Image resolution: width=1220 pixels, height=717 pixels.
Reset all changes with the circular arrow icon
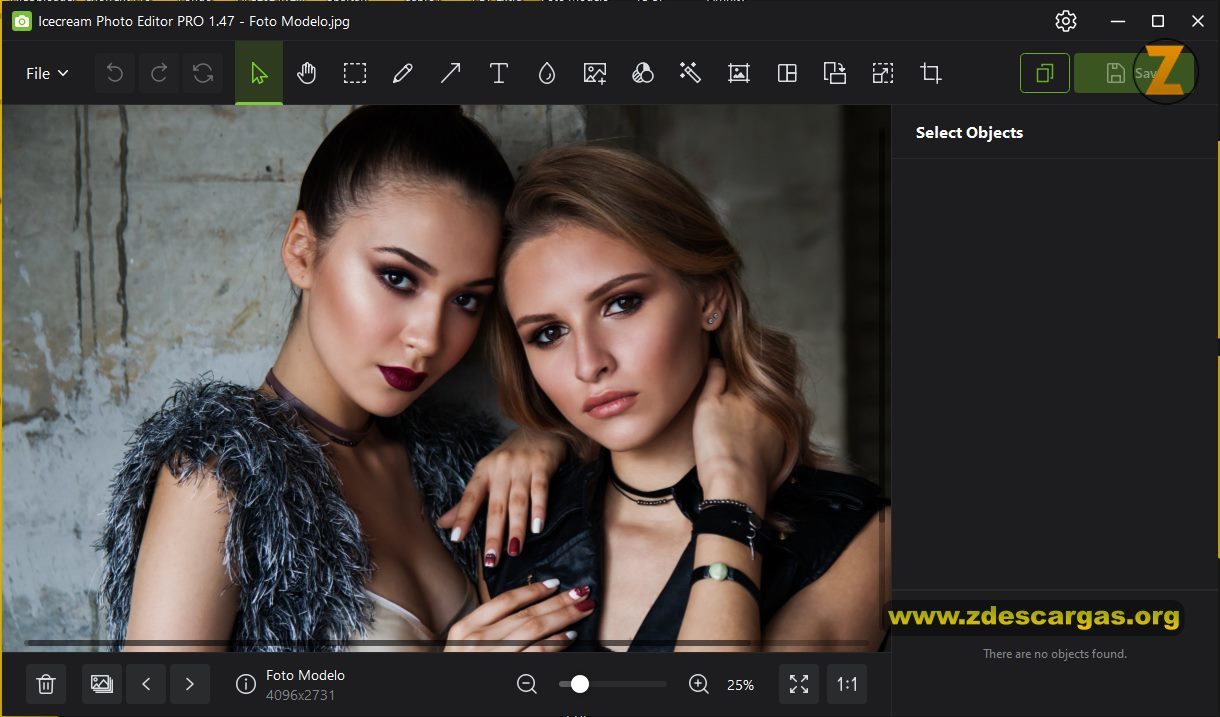[203, 73]
